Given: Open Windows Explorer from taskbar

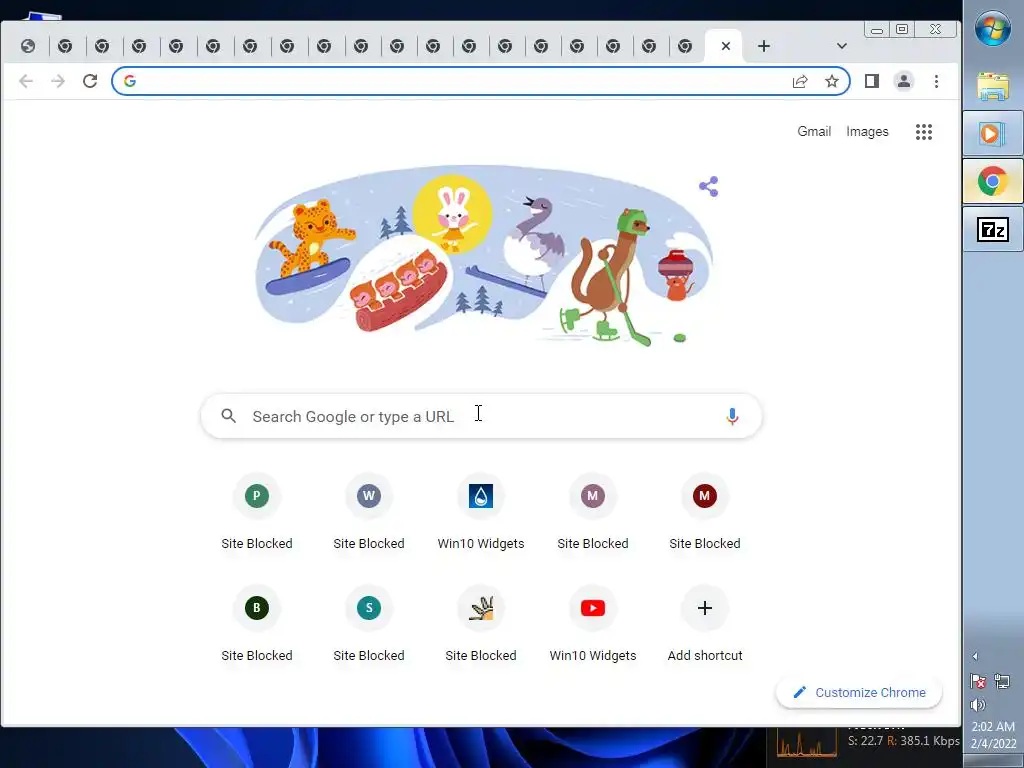Looking at the screenshot, I should tap(993, 86).
